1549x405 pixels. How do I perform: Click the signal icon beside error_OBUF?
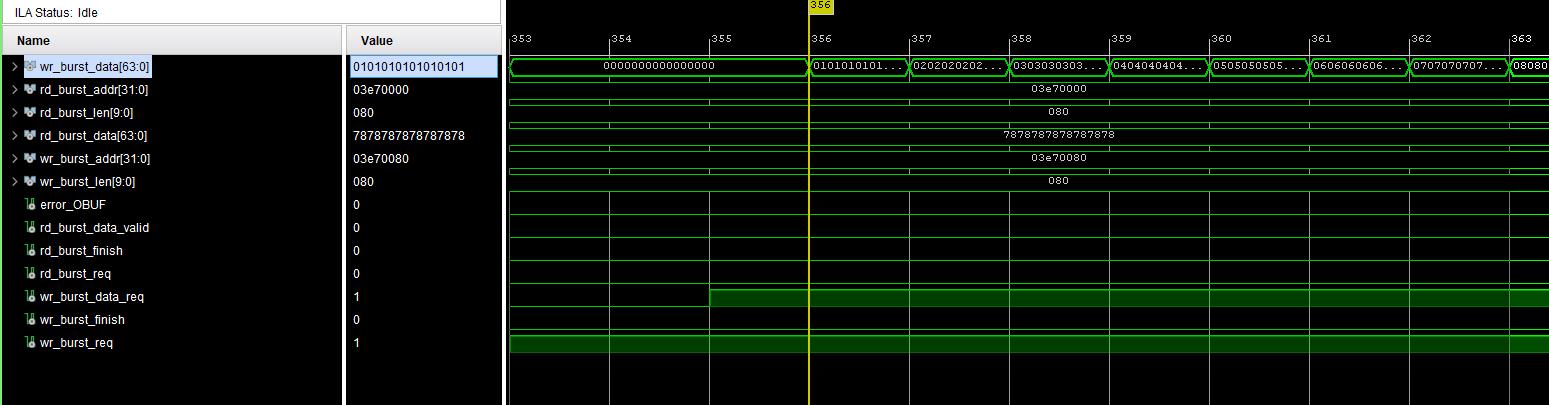pyautogui.click(x=30, y=204)
